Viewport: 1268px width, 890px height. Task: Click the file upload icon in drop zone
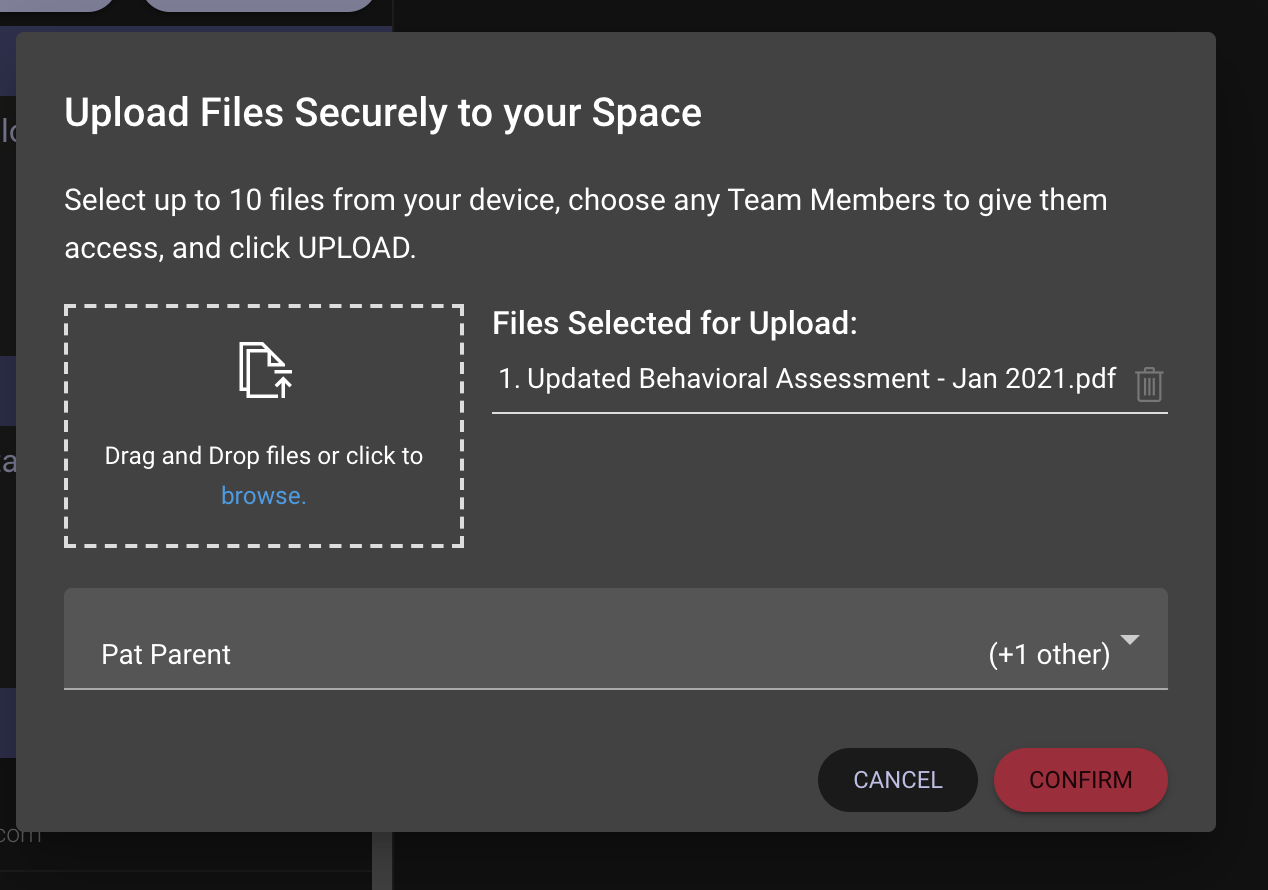(x=265, y=371)
